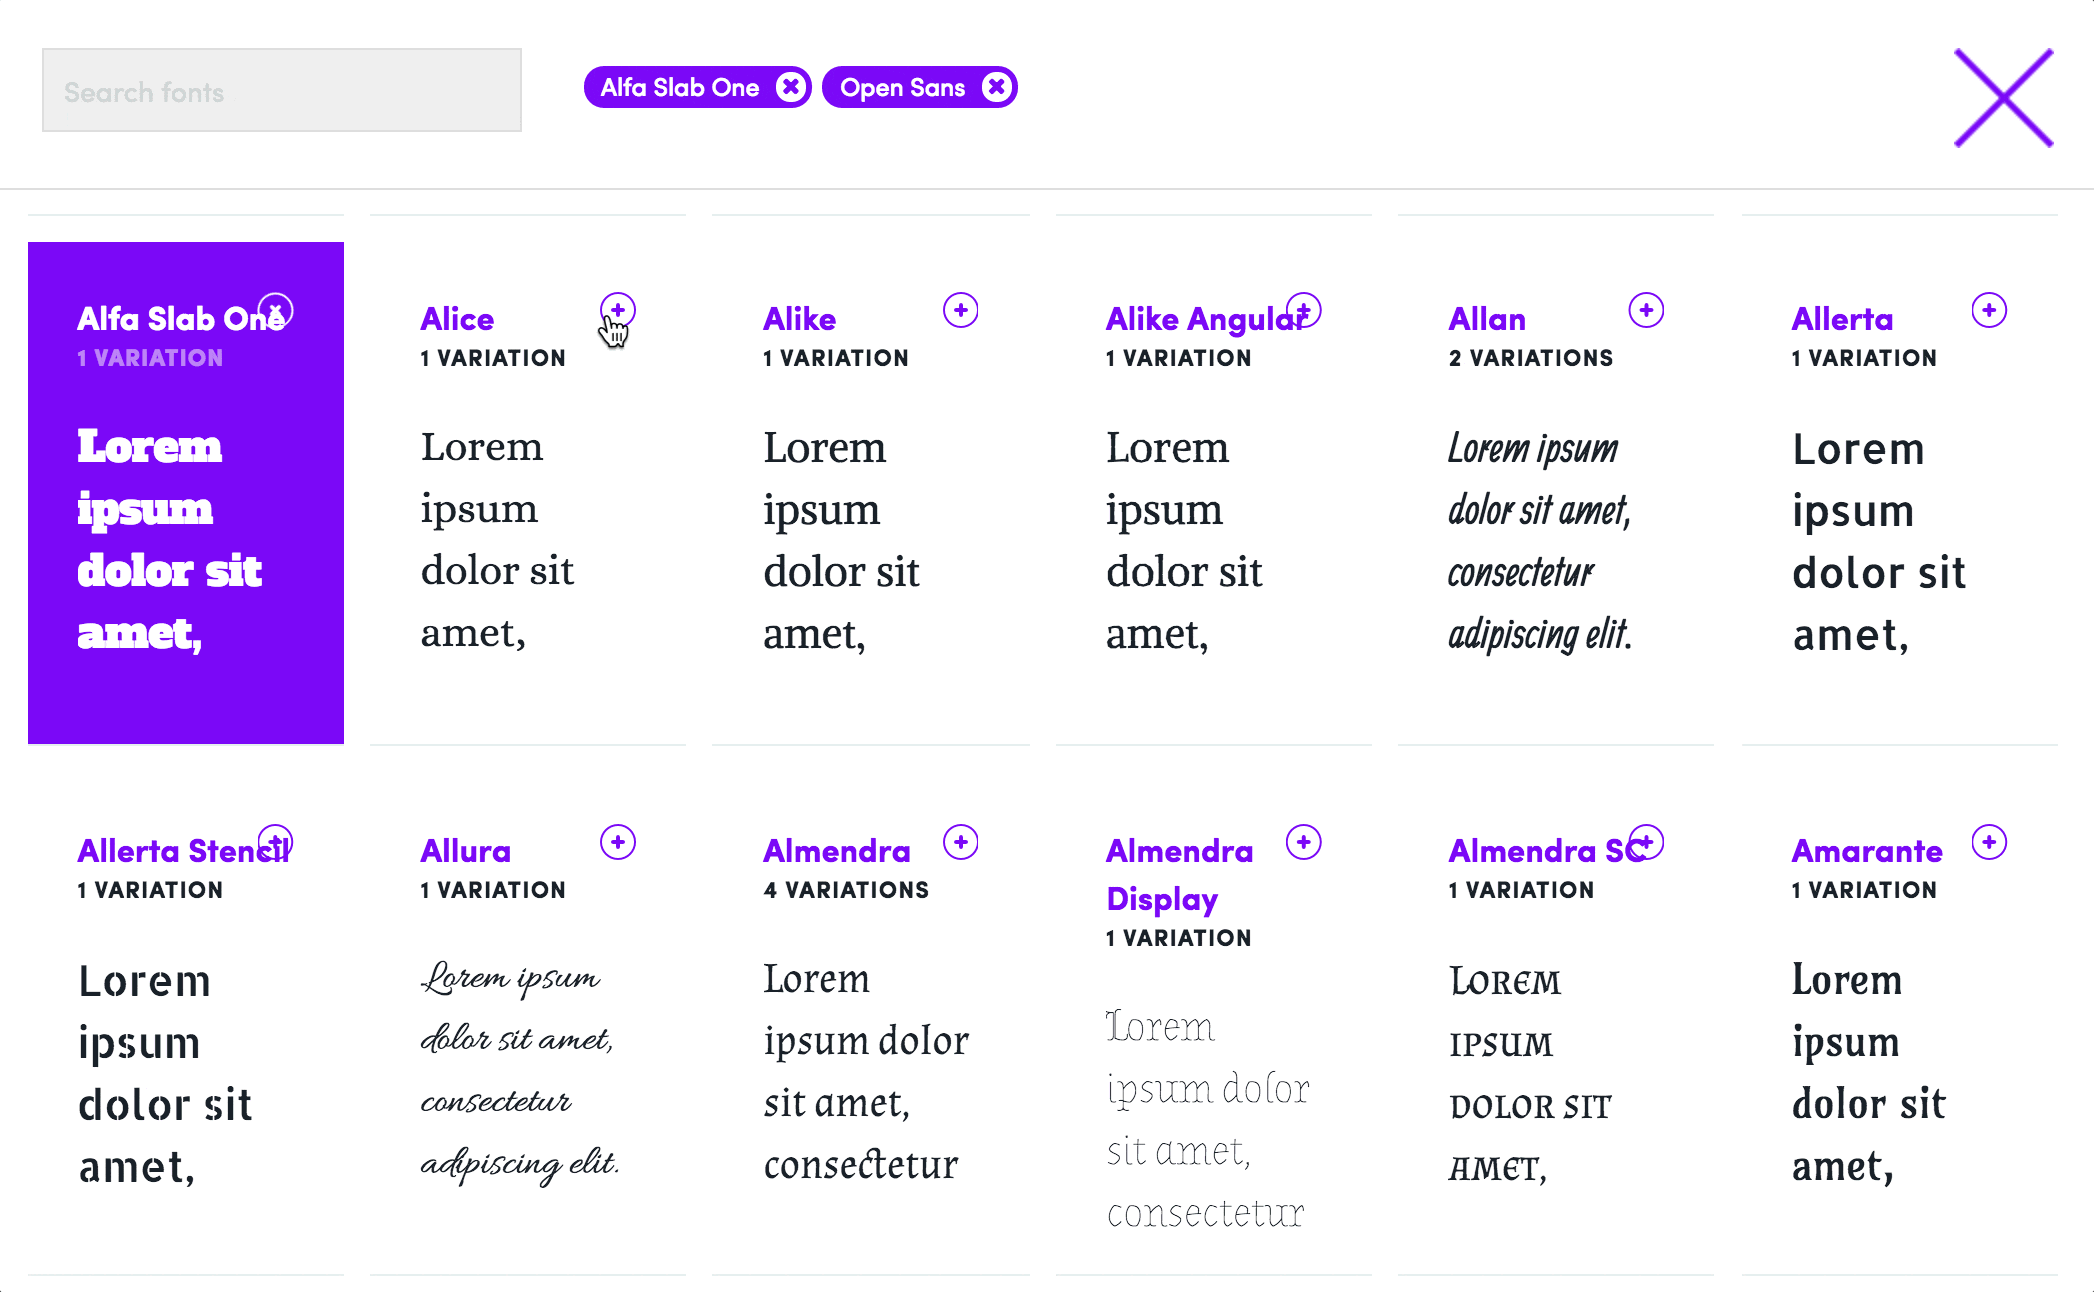The image size is (2094, 1292).
Task: Add Almendra Display via plus icon
Action: (x=1304, y=842)
